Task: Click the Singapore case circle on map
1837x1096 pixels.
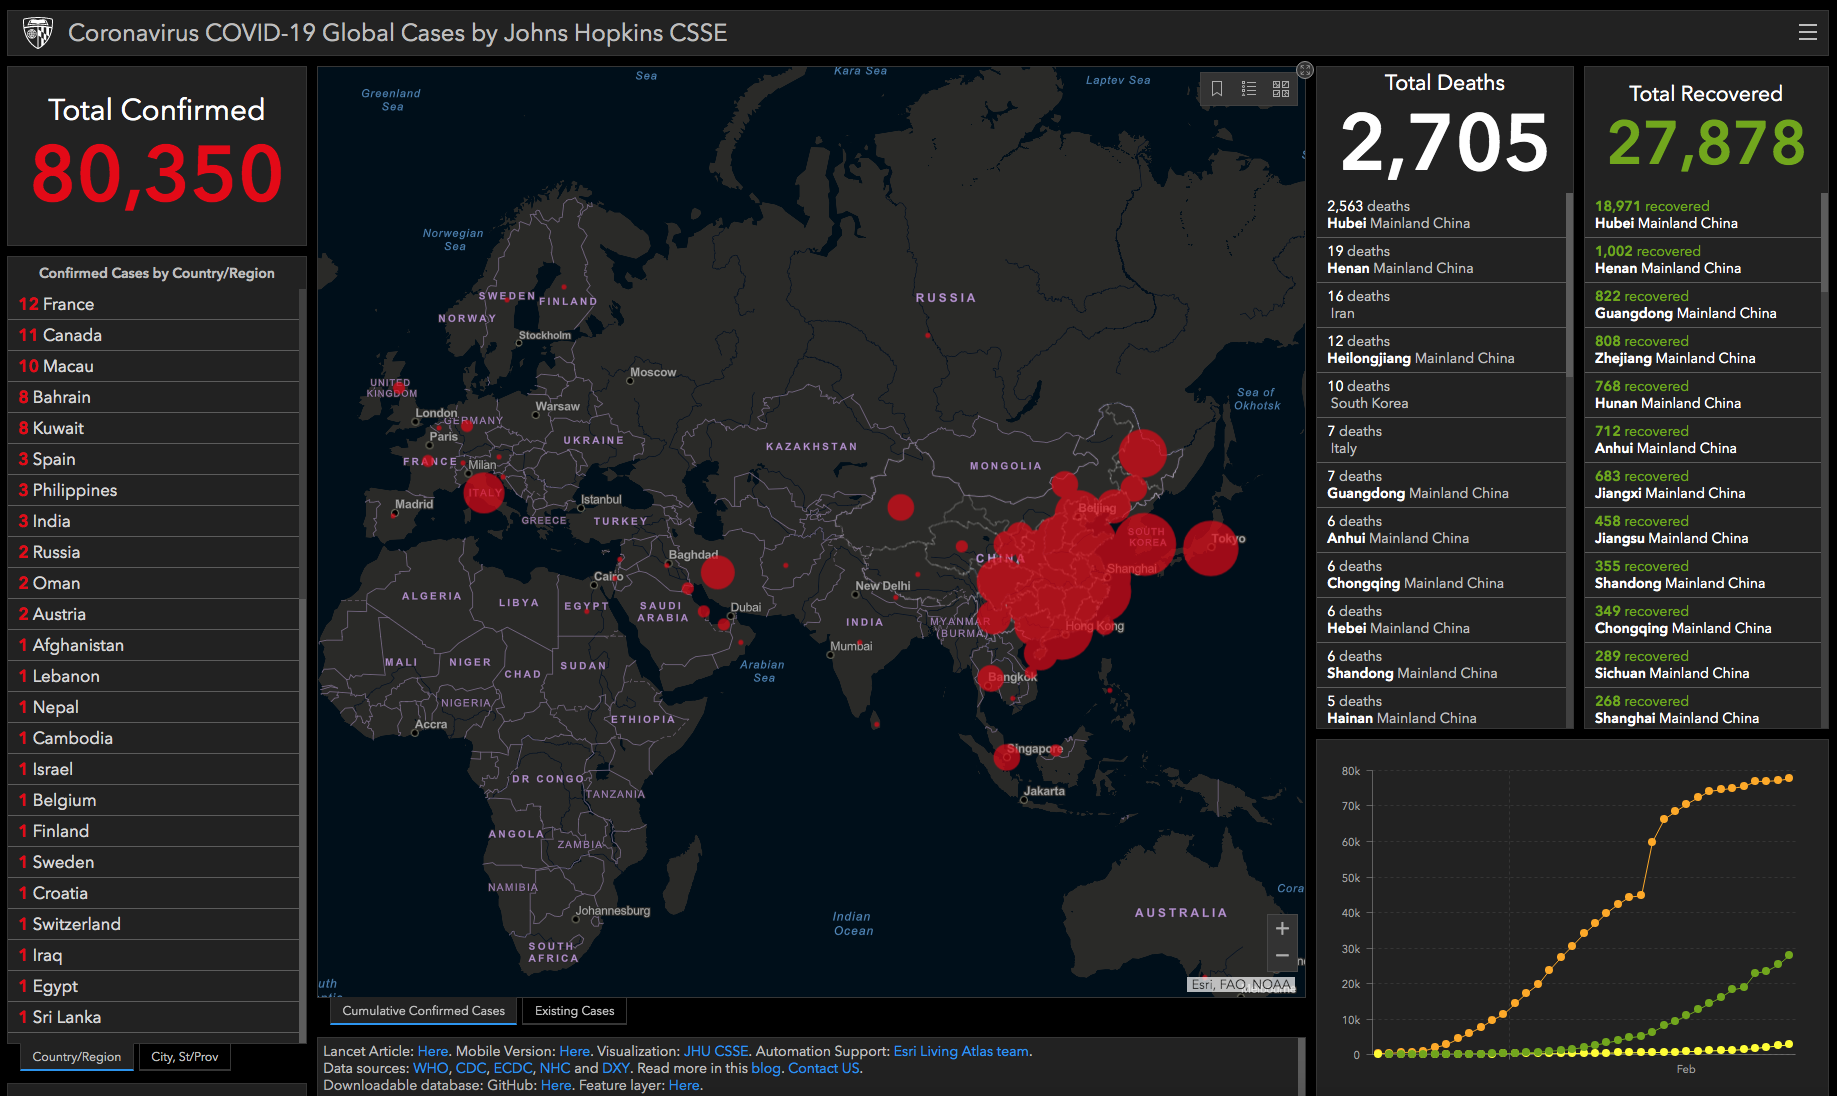Action: [x=1006, y=757]
